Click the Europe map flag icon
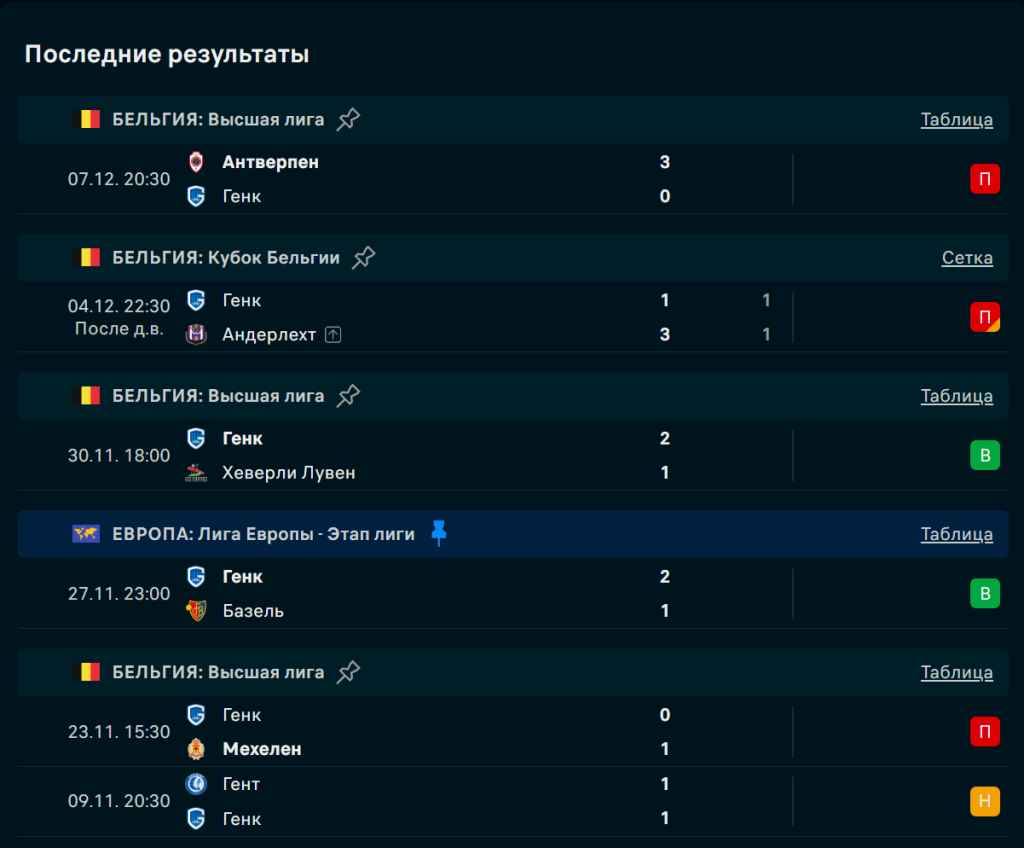 [86, 534]
